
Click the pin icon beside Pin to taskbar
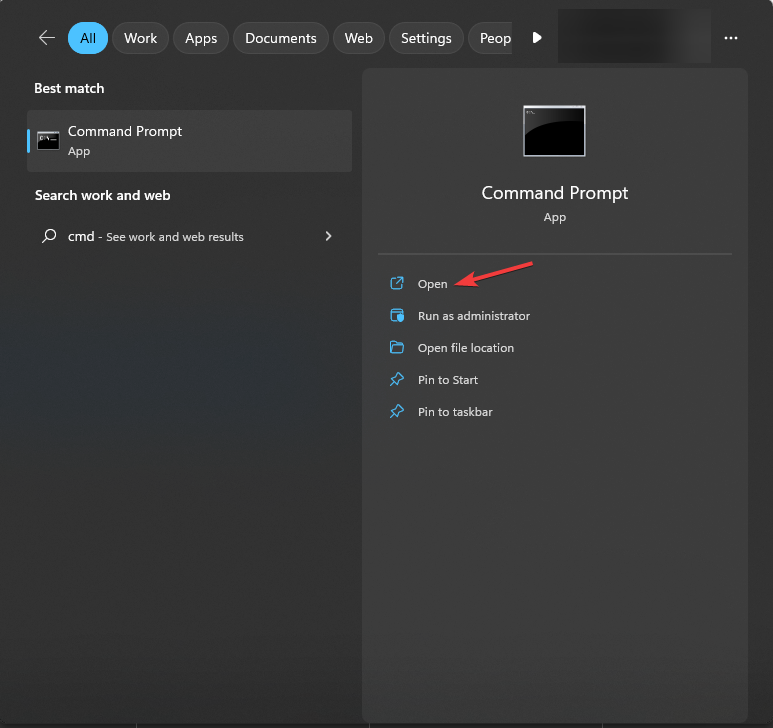click(397, 412)
